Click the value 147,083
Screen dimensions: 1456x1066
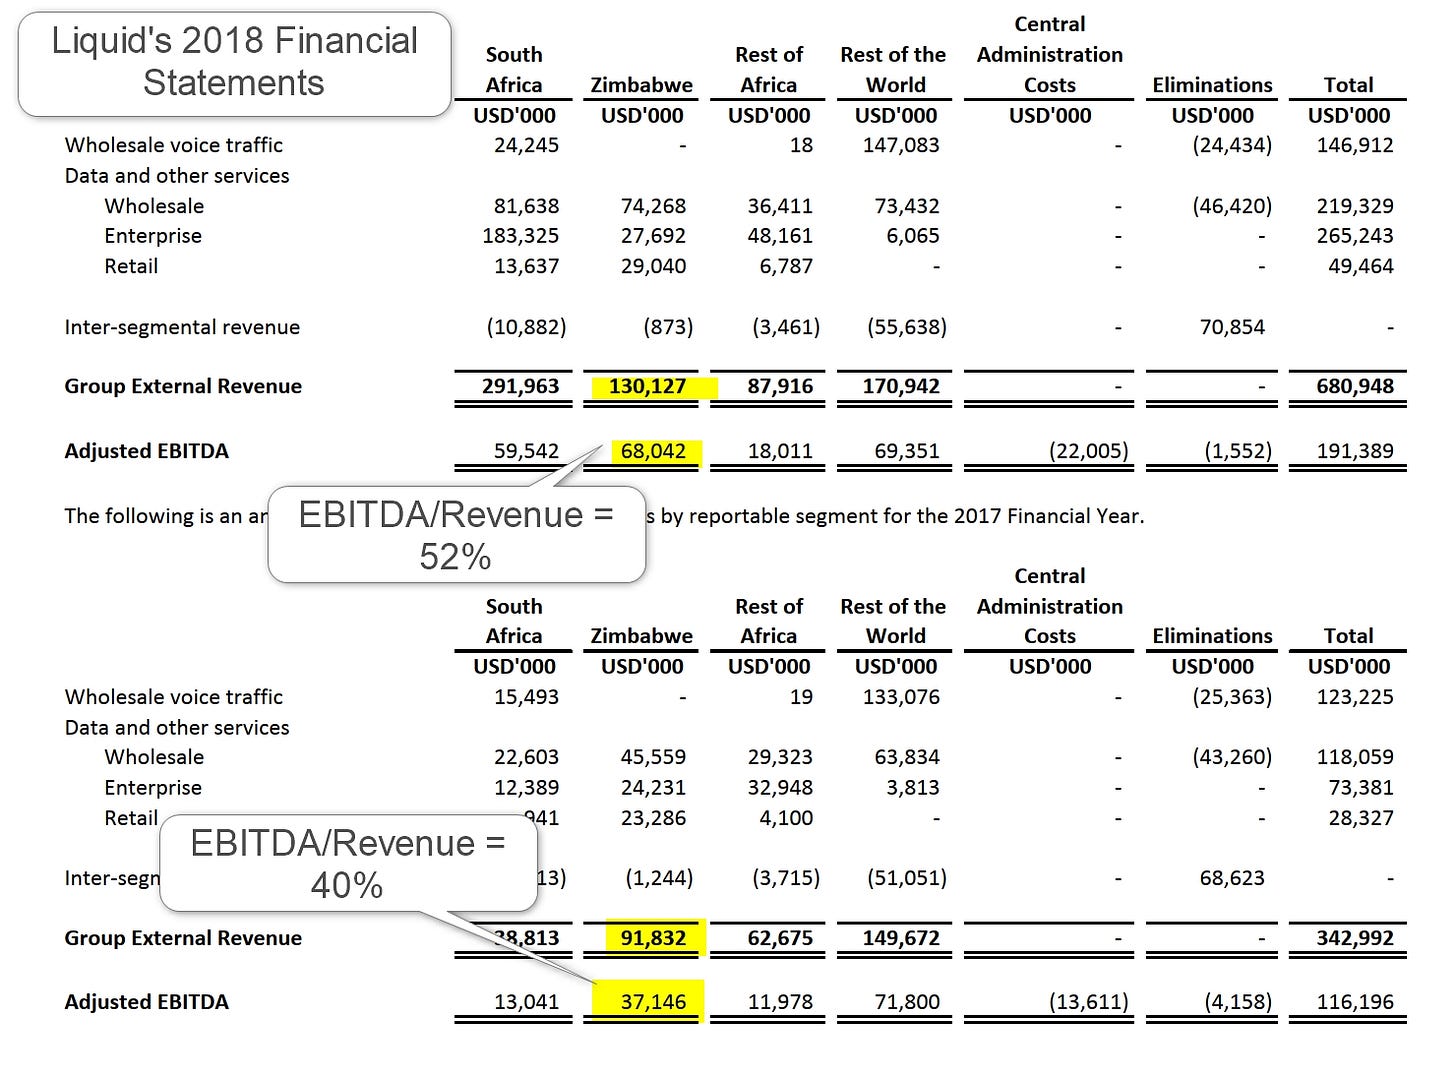[901, 145]
